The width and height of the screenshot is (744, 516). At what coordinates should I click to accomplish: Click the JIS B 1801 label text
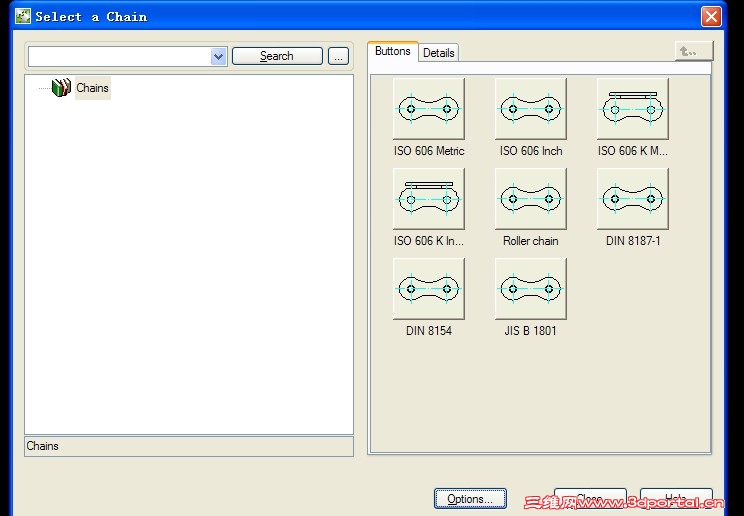point(530,330)
